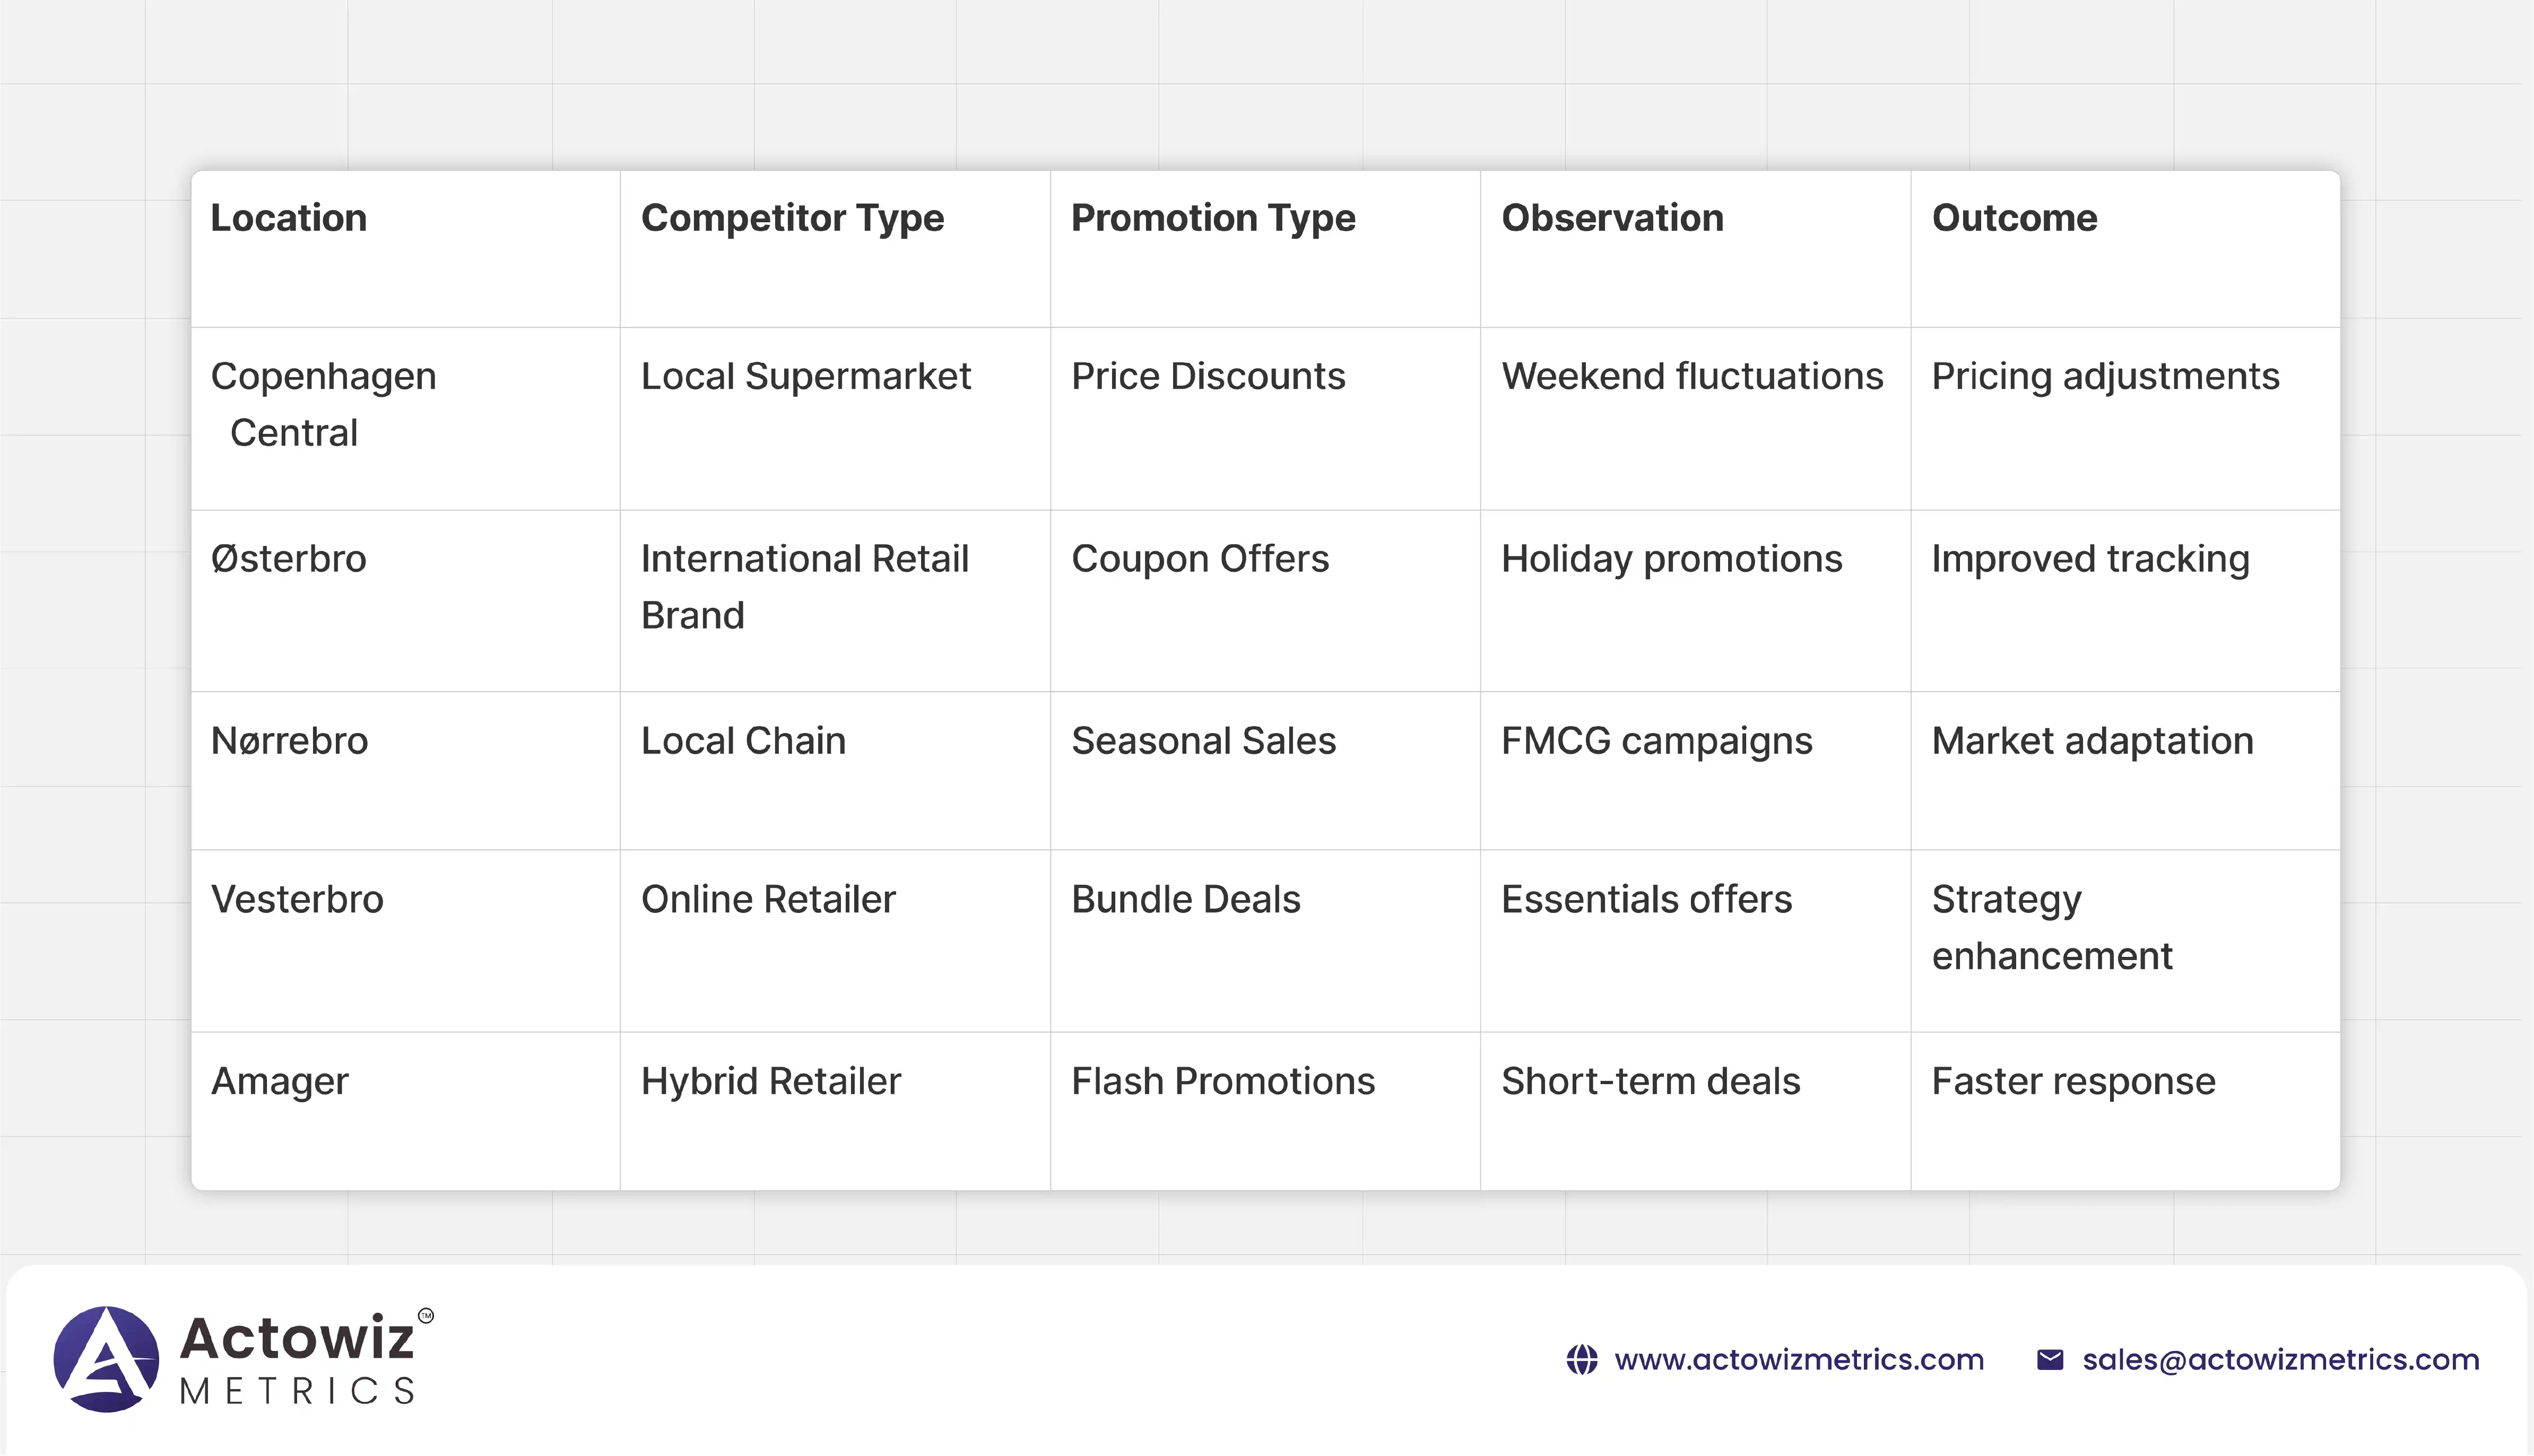Select the Competitor Type column header
Screen dimensions: 2534x1456
(792, 218)
